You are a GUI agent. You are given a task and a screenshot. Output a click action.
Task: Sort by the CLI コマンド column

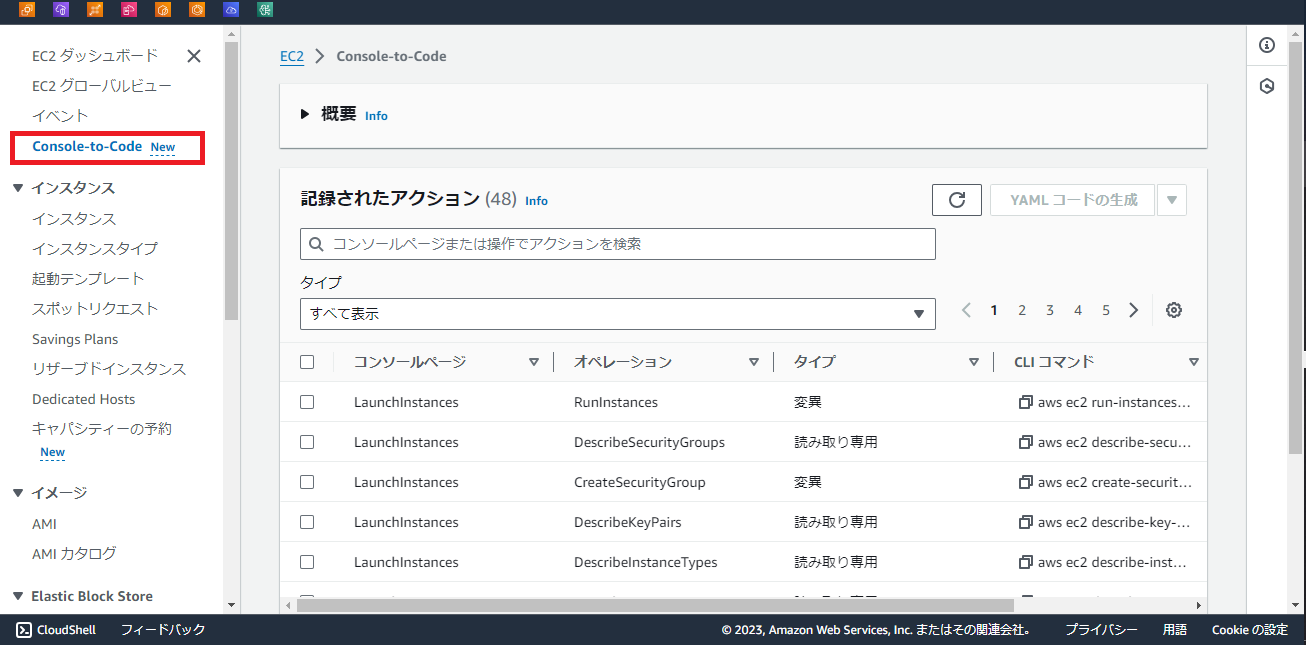1194,362
